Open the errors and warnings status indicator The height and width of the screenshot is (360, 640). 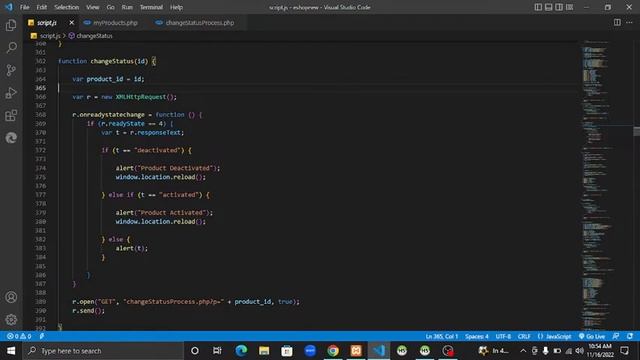[x=19, y=336]
